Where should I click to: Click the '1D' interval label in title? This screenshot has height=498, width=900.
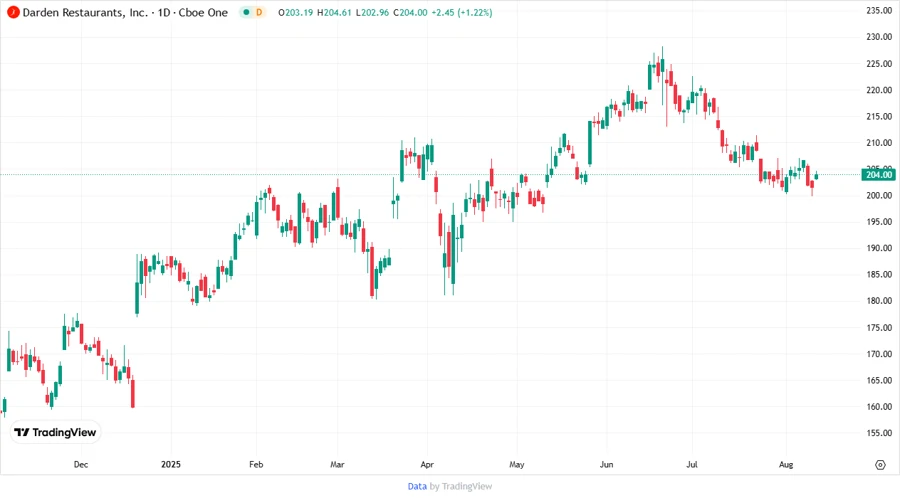(164, 12)
